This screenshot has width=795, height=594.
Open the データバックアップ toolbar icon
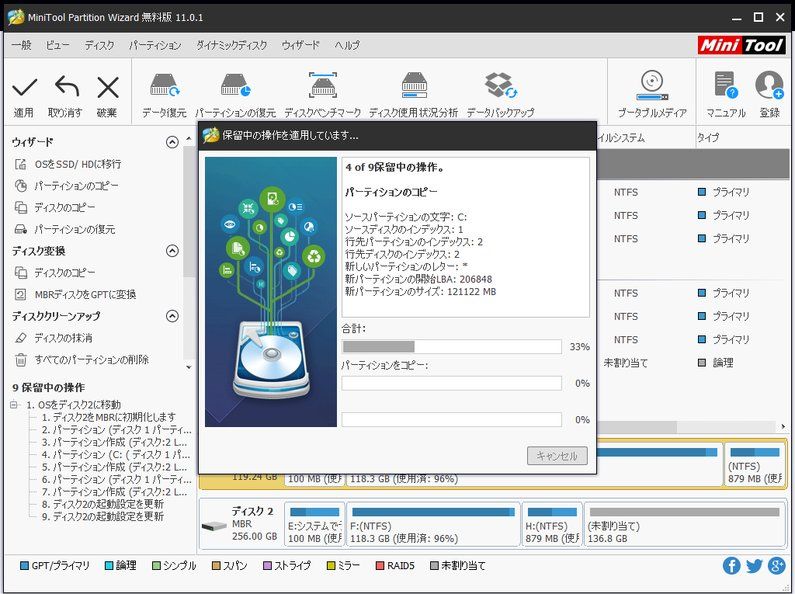click(500, 85)
